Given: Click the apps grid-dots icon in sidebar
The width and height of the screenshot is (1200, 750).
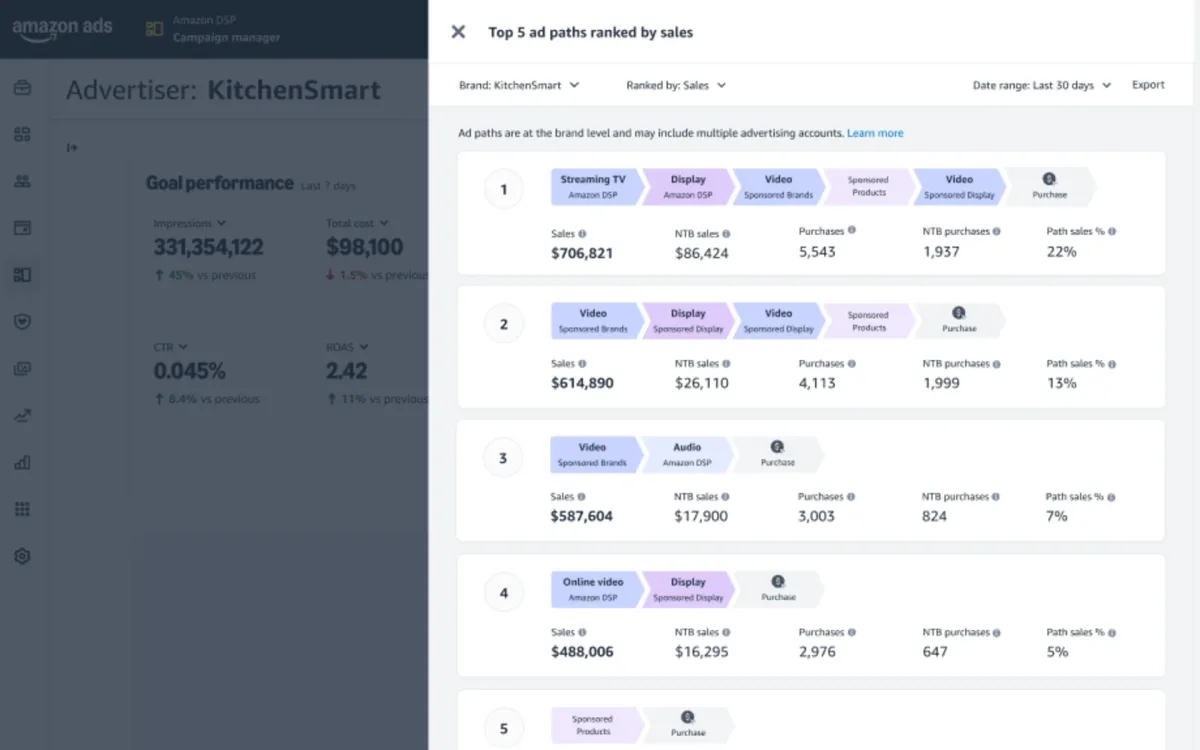Looking at the screenshot, I should [22, 508].
